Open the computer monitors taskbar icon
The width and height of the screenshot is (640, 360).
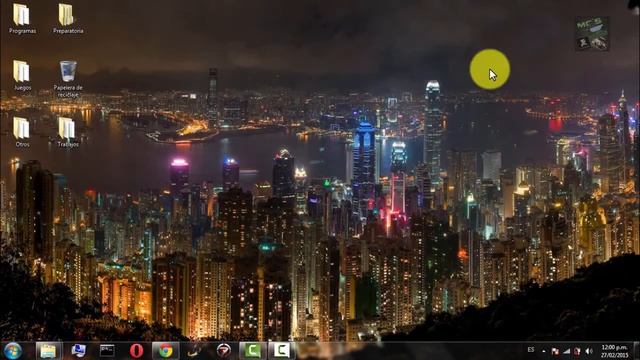(x=78, y=351)
